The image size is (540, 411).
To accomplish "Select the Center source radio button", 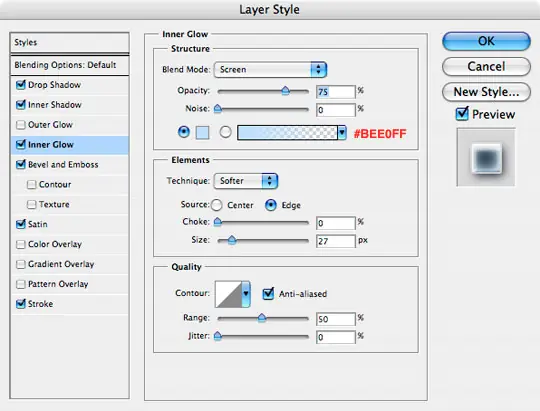I will tap(217, 205).
